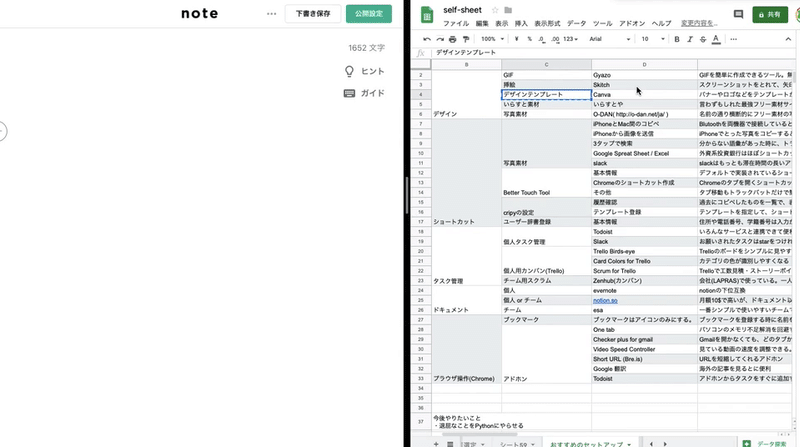Open the データ menu
This screenshot has height=447, width=800.
coord(577,23)
